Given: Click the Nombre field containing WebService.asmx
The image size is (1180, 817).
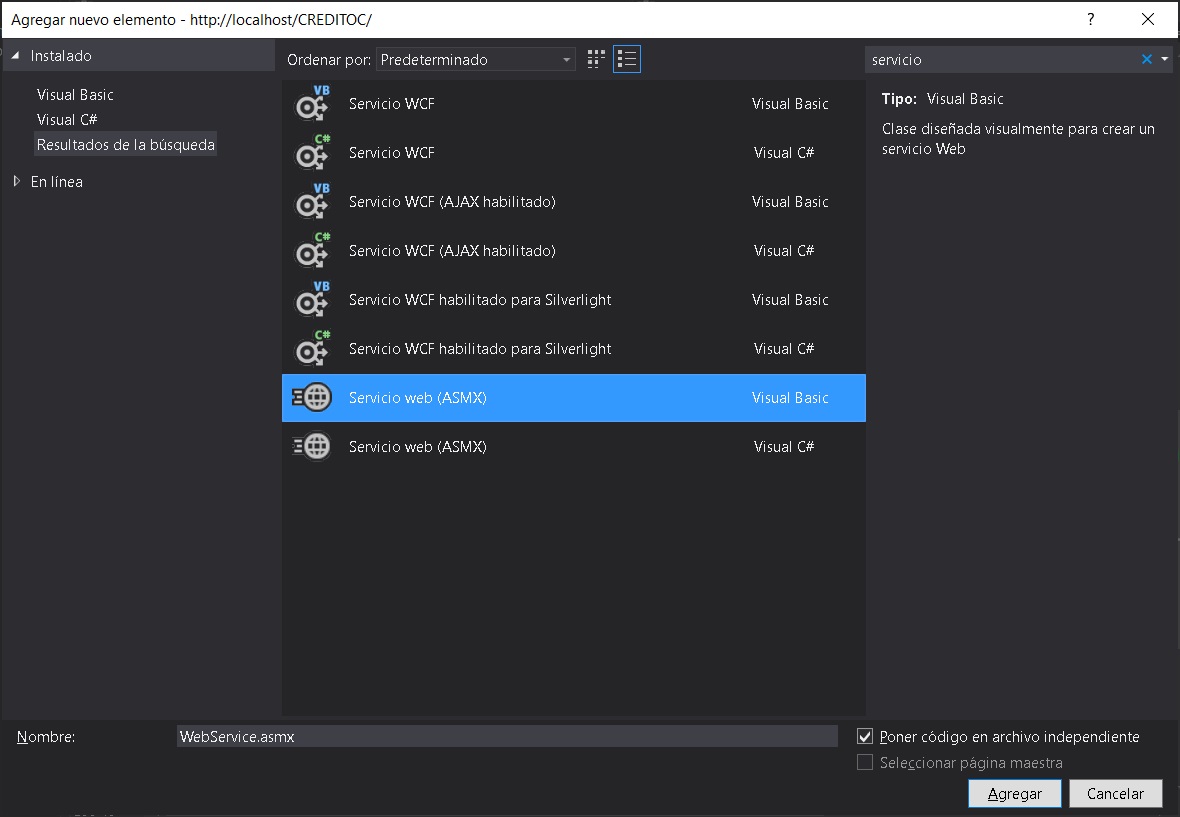Looking at the screenshot, I should point(507,737).
